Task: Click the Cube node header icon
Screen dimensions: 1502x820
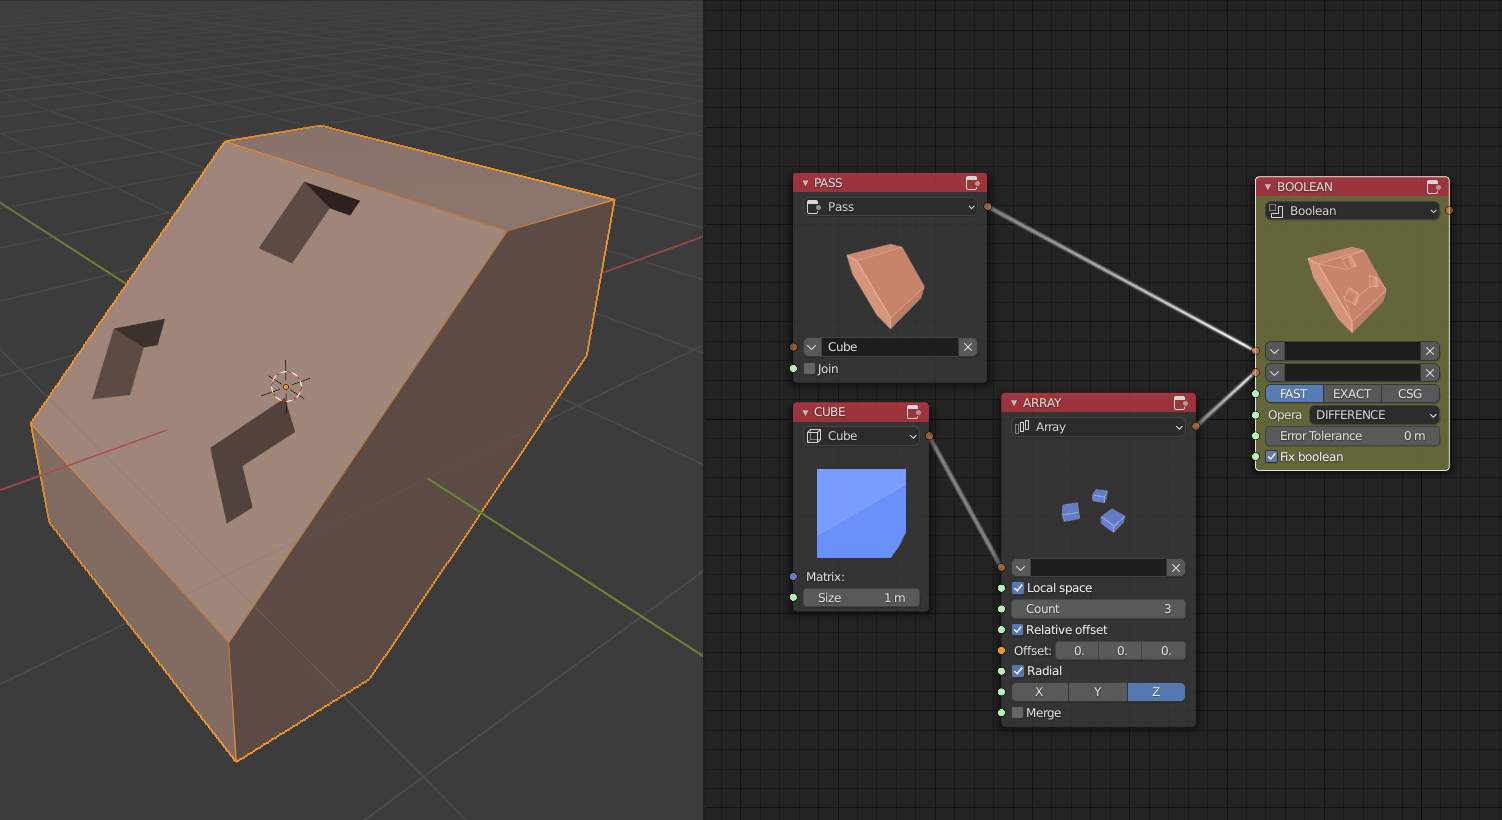Action: pos(914,412)
